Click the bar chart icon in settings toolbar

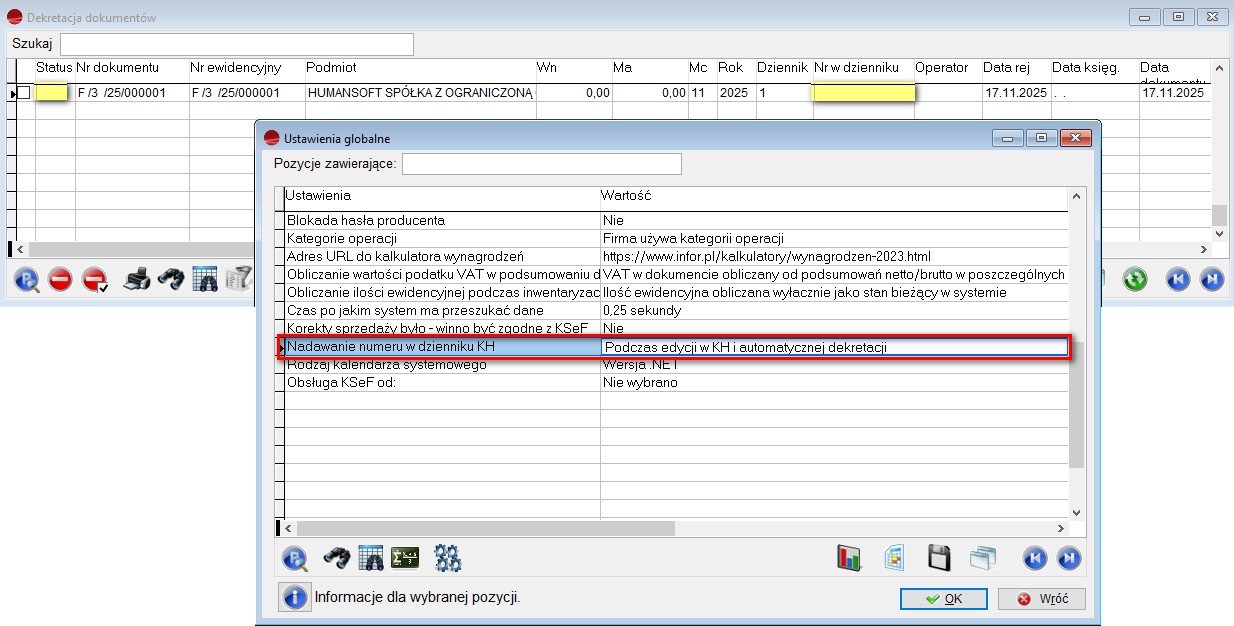pyautogui.click(x=849, y=558)
